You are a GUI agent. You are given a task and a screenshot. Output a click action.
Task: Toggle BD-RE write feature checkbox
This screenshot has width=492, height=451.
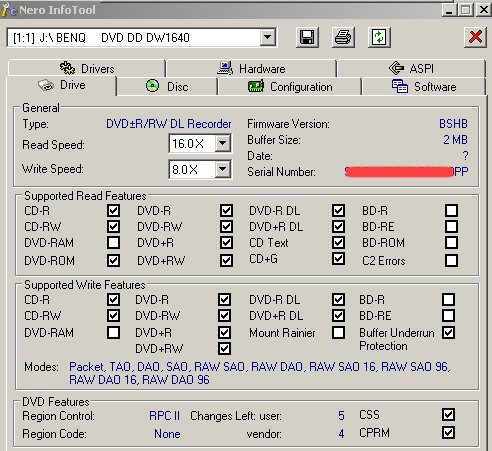pyautogui.click(x=448, y=315)
